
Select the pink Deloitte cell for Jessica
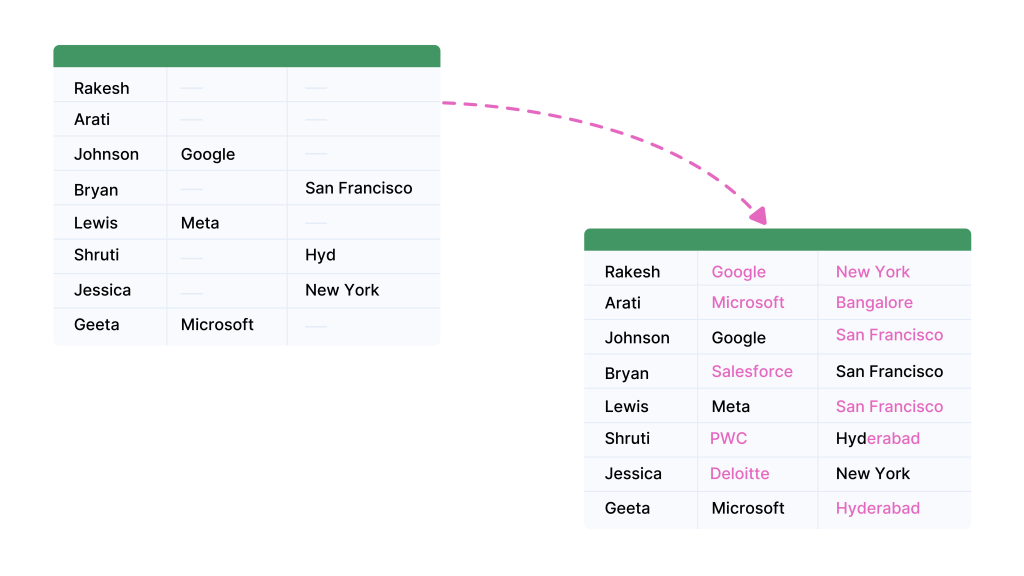point(758,474)
